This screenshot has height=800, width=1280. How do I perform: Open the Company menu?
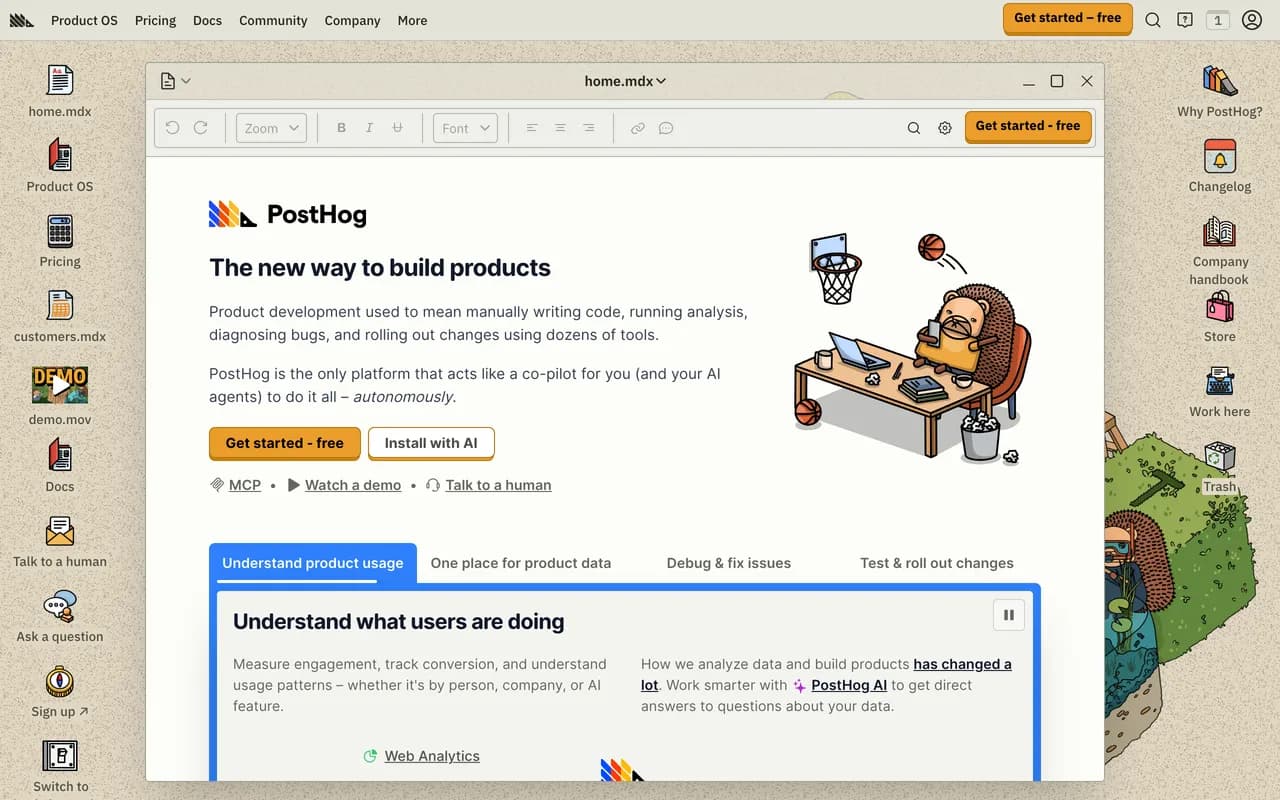[352, 20]
